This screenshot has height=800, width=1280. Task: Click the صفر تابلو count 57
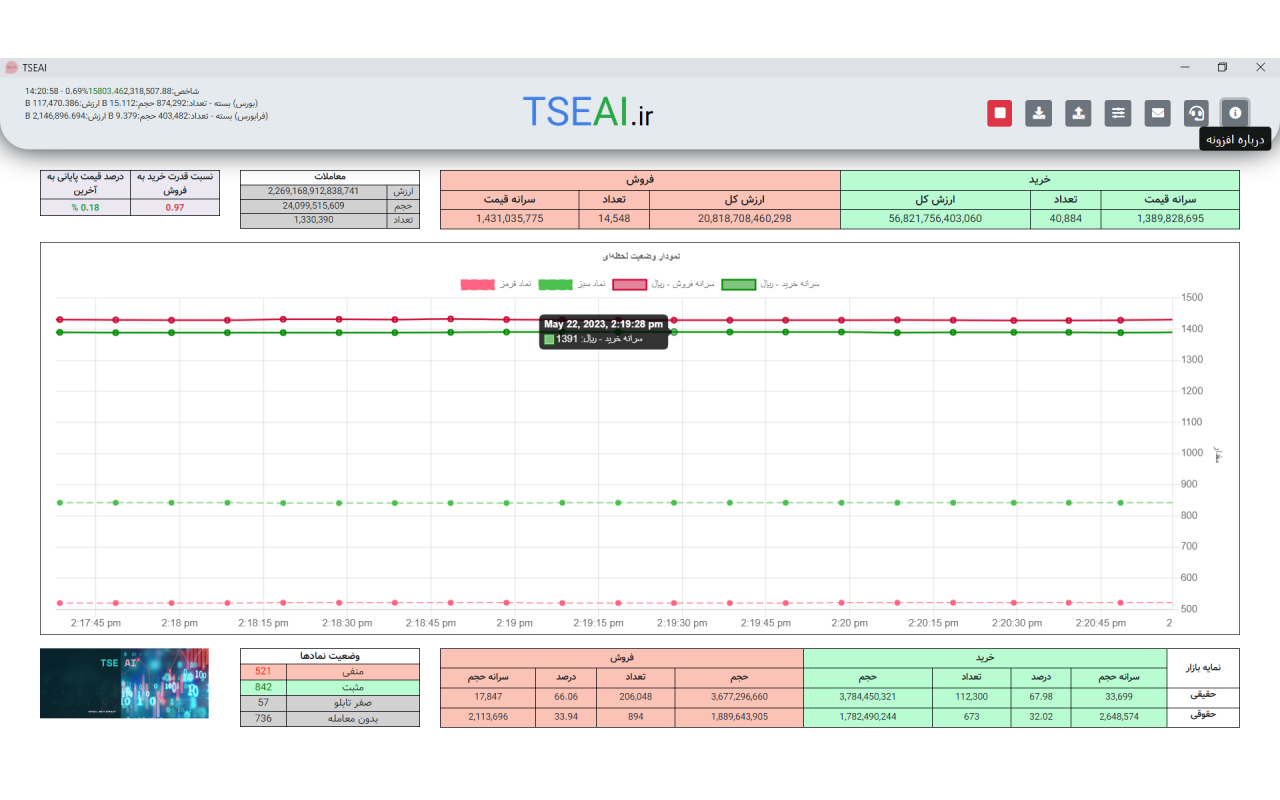(263, 703)
